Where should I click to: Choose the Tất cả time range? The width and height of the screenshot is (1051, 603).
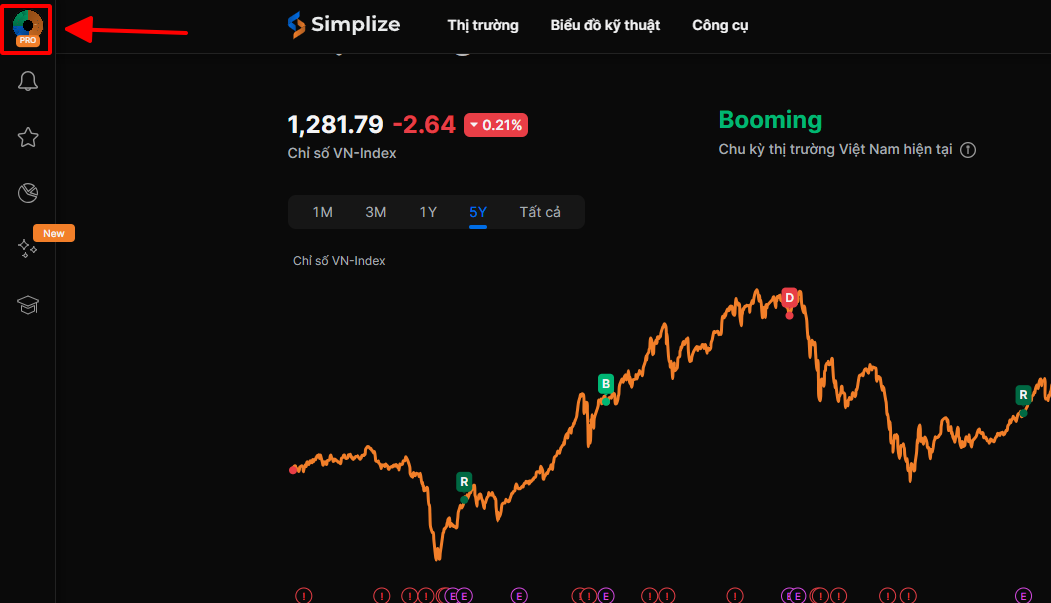tap(540, 212)
